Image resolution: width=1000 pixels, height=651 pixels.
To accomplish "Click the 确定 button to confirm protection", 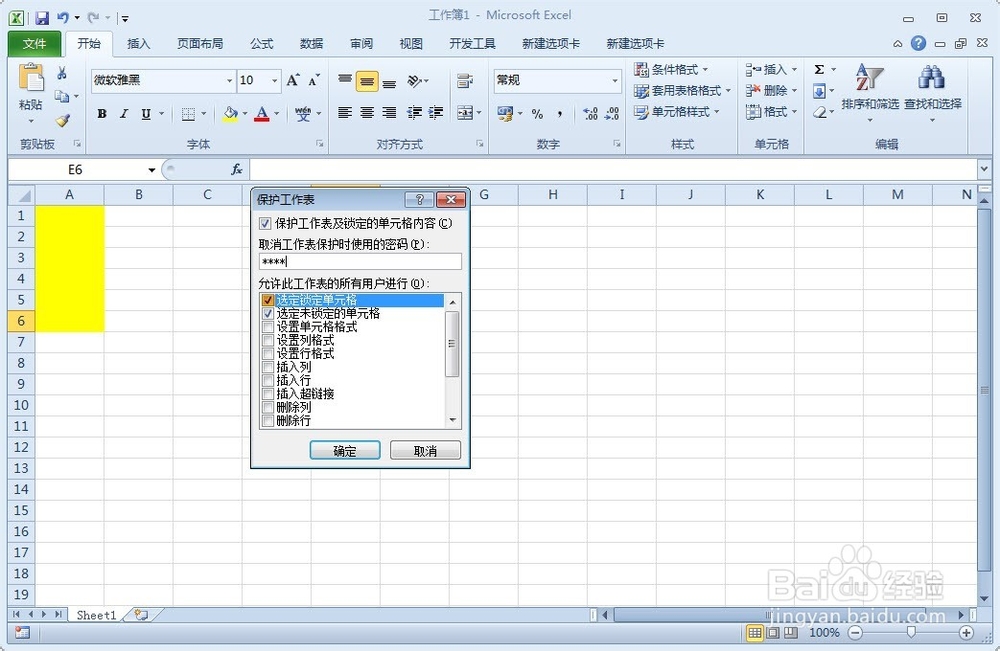I will coord(345,450).
